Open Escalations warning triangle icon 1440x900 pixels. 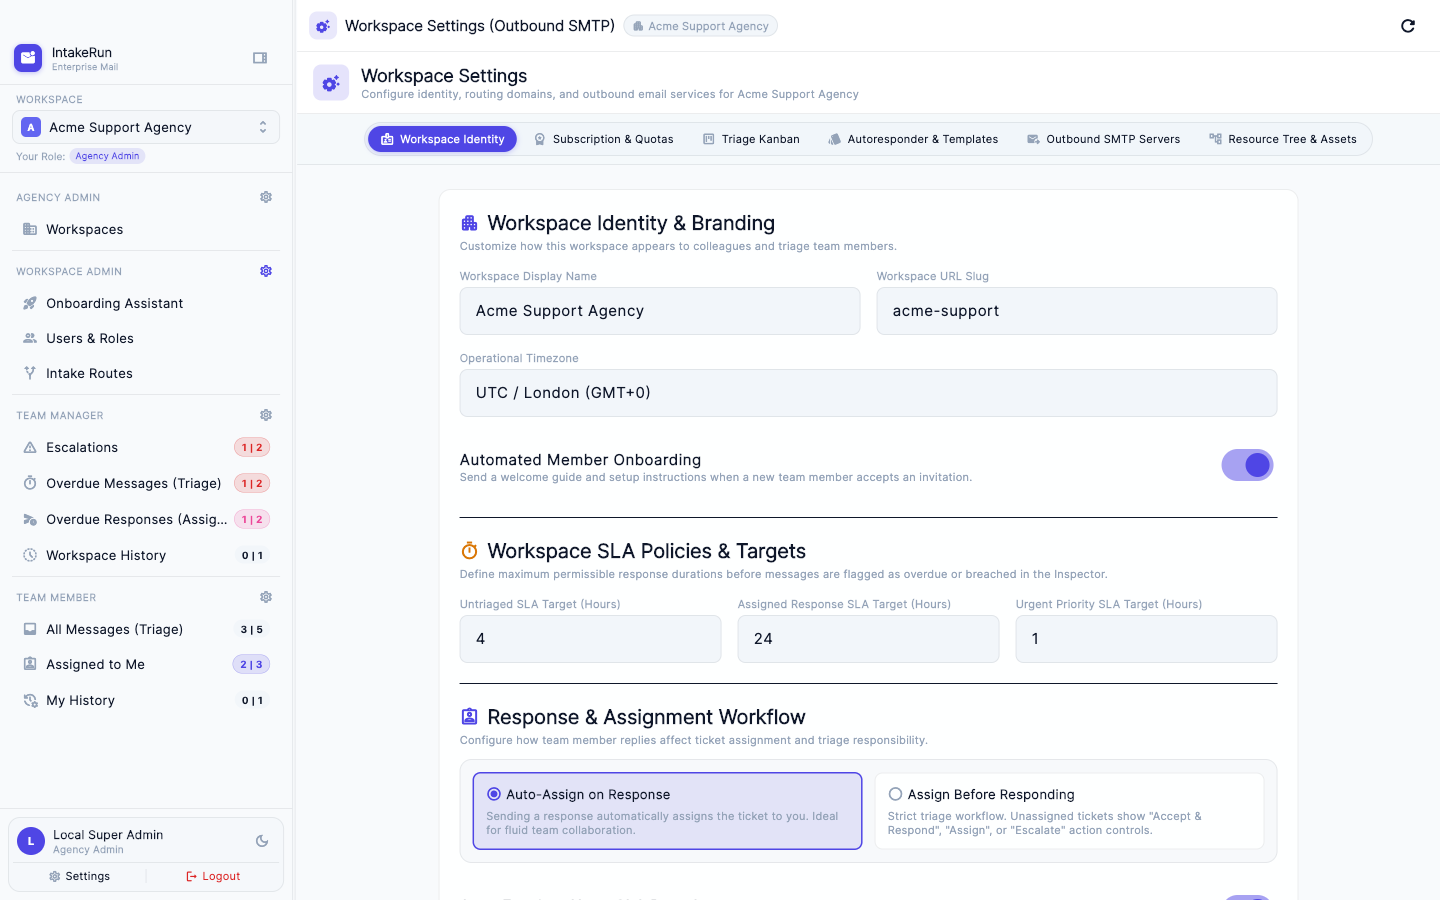(30, 447)
